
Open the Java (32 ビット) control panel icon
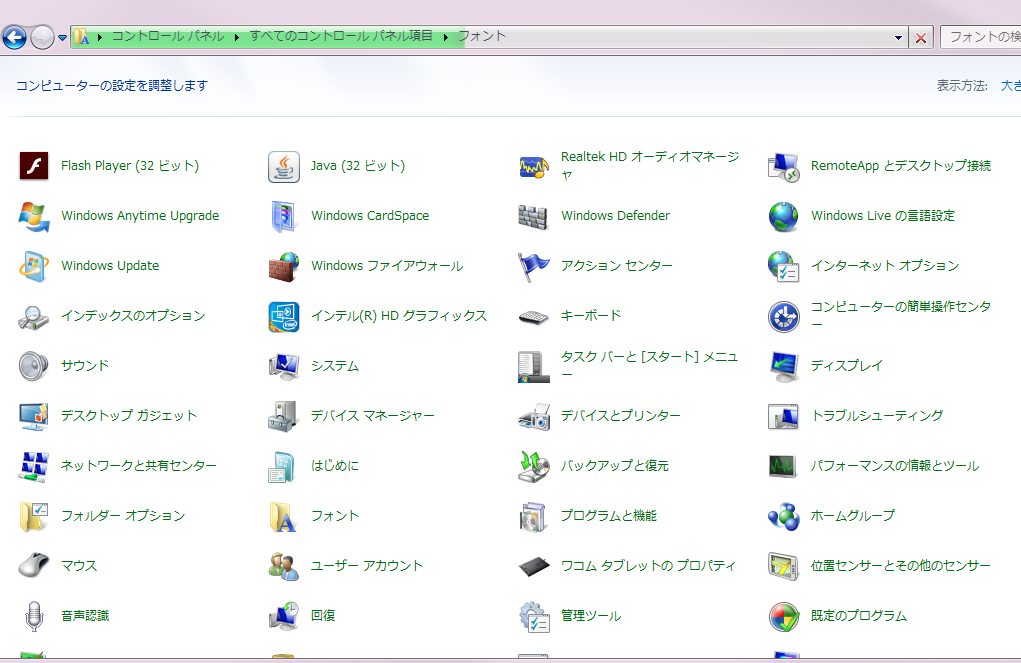pyautogui.click(x=284, y=166)
